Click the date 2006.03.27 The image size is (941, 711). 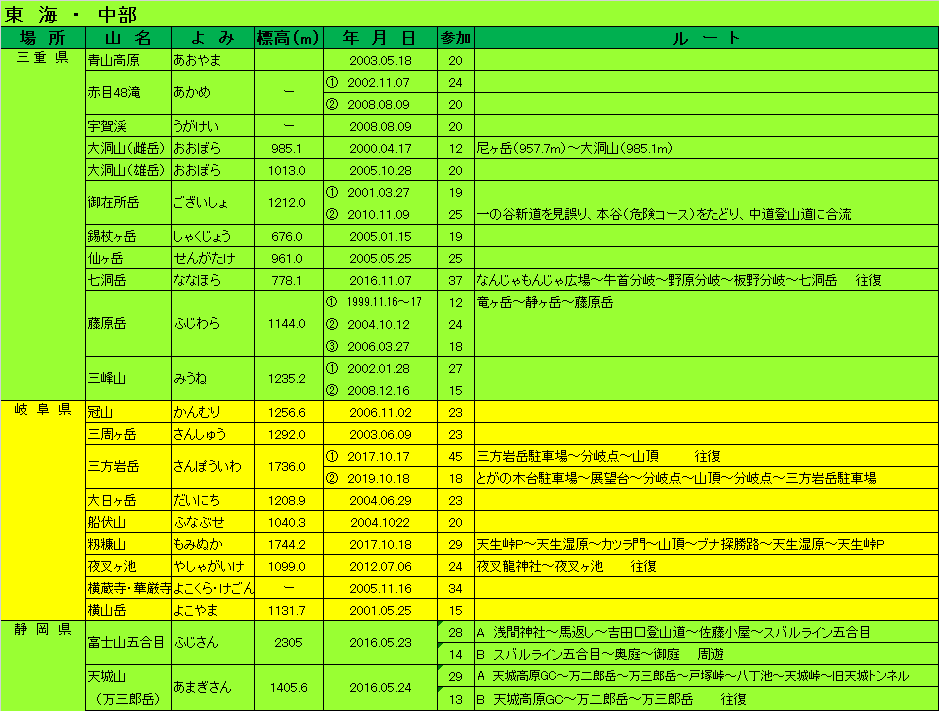[x=378, y=346]
